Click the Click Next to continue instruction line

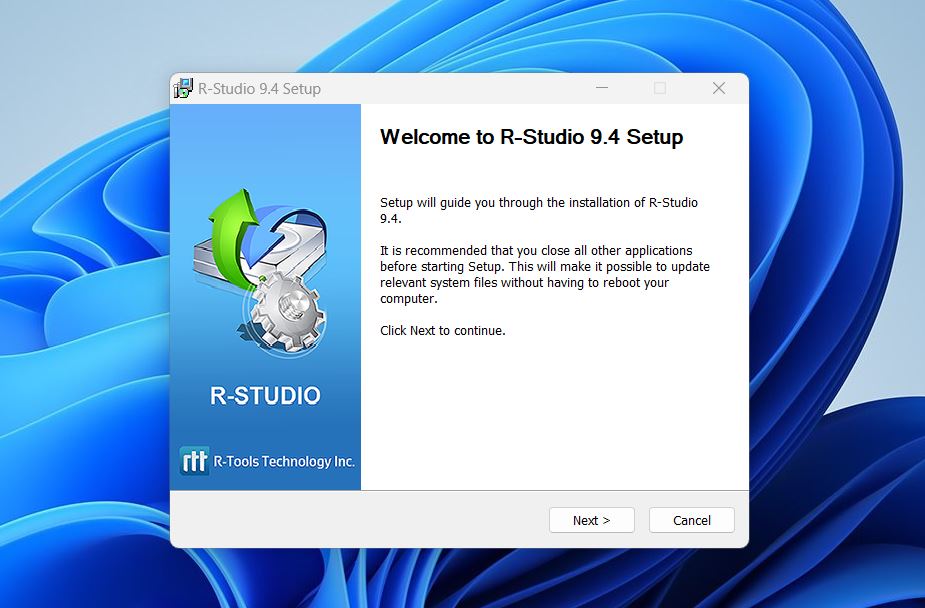[x=442, y=330]
